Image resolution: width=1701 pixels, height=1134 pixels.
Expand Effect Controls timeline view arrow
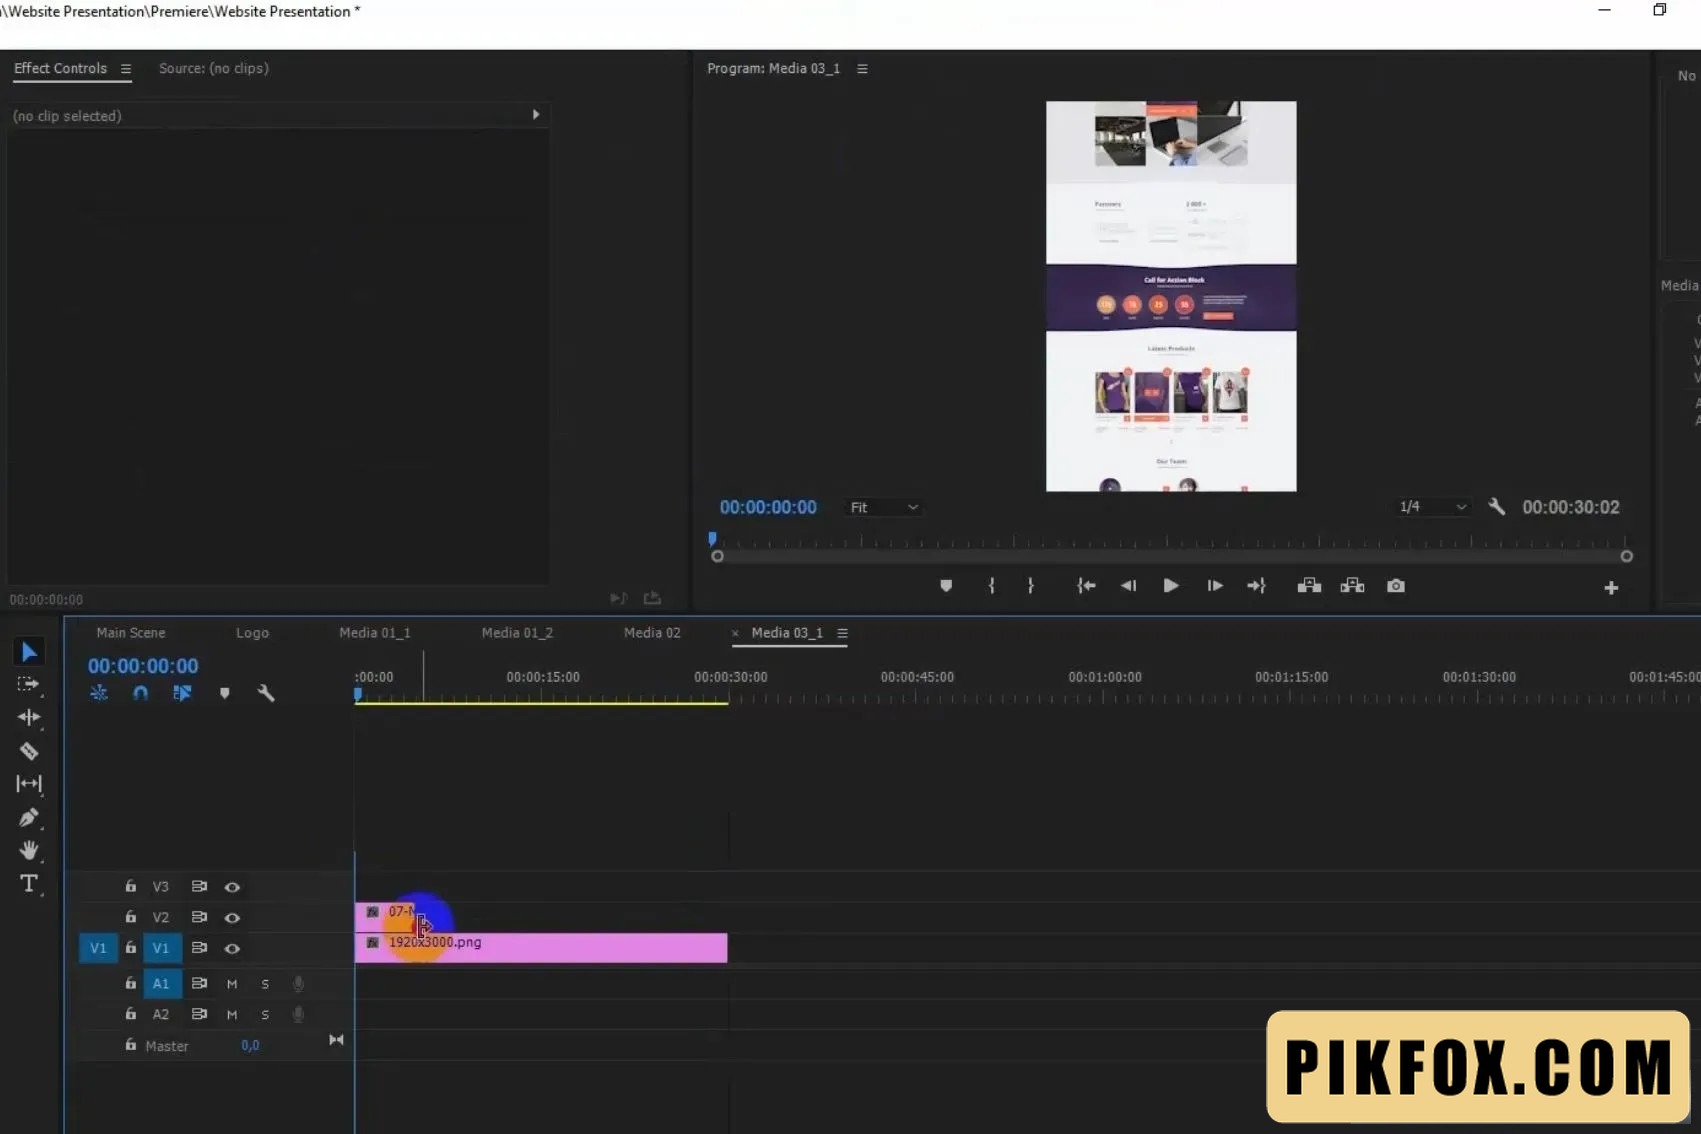point(536,115)
